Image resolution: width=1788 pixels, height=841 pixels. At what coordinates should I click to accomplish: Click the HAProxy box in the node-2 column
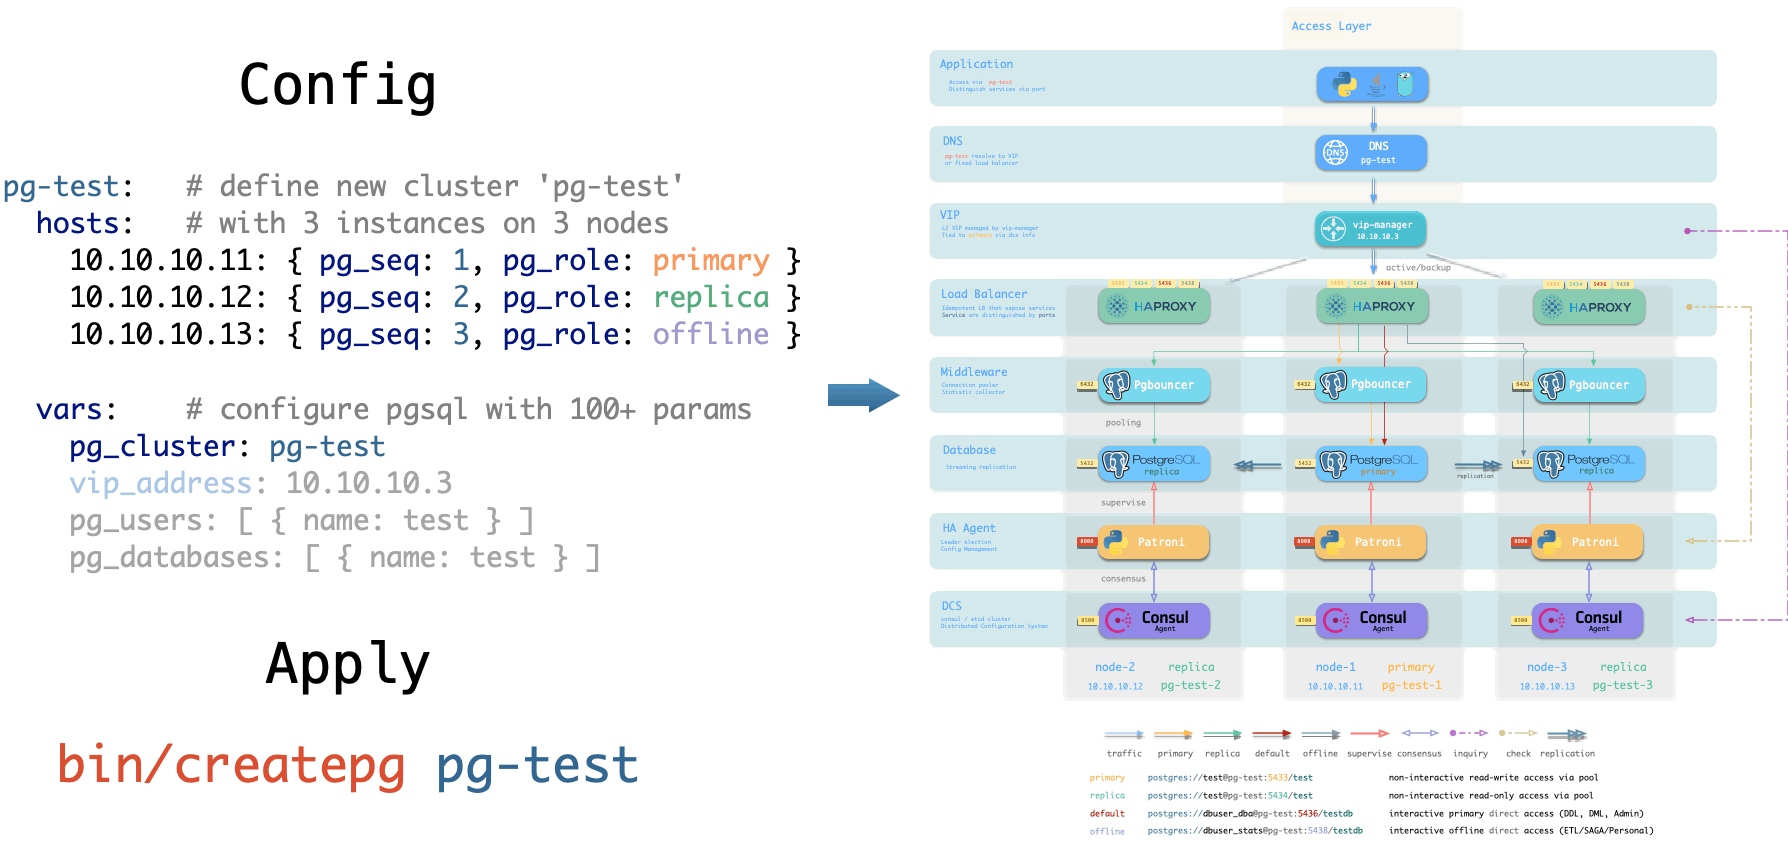pyautogui.click(x=1154, y=307)
